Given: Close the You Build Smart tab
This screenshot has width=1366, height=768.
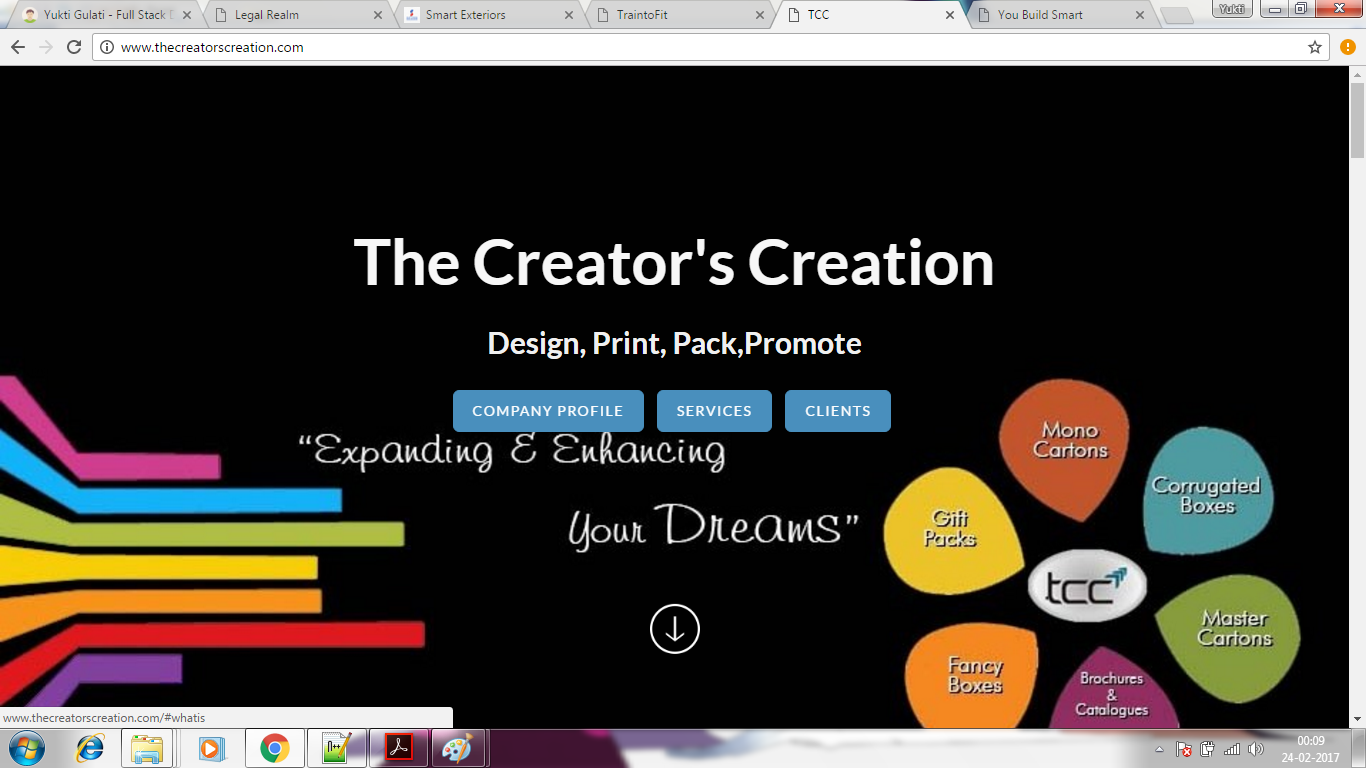Looking at the screenshot, I should (1141, 15).
